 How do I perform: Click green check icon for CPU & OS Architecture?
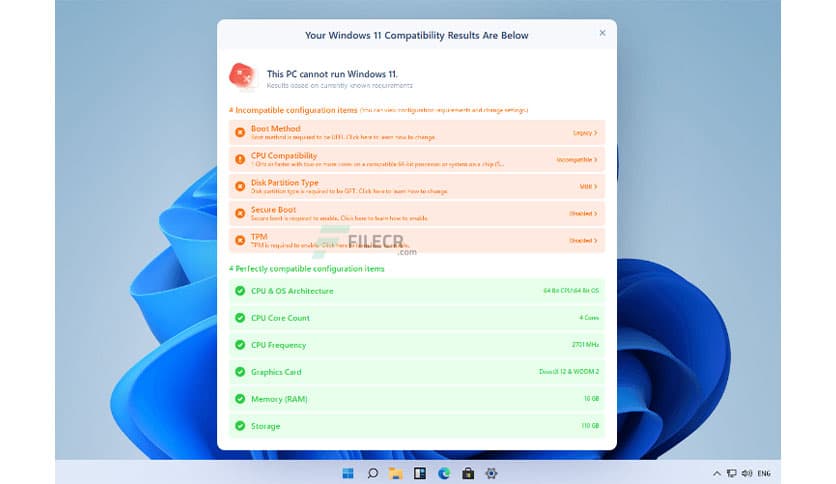pyautogui.click(x=240, y=291)
